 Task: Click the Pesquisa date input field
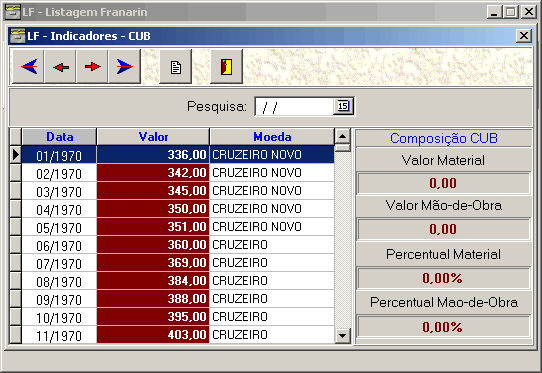coord(294,106)
